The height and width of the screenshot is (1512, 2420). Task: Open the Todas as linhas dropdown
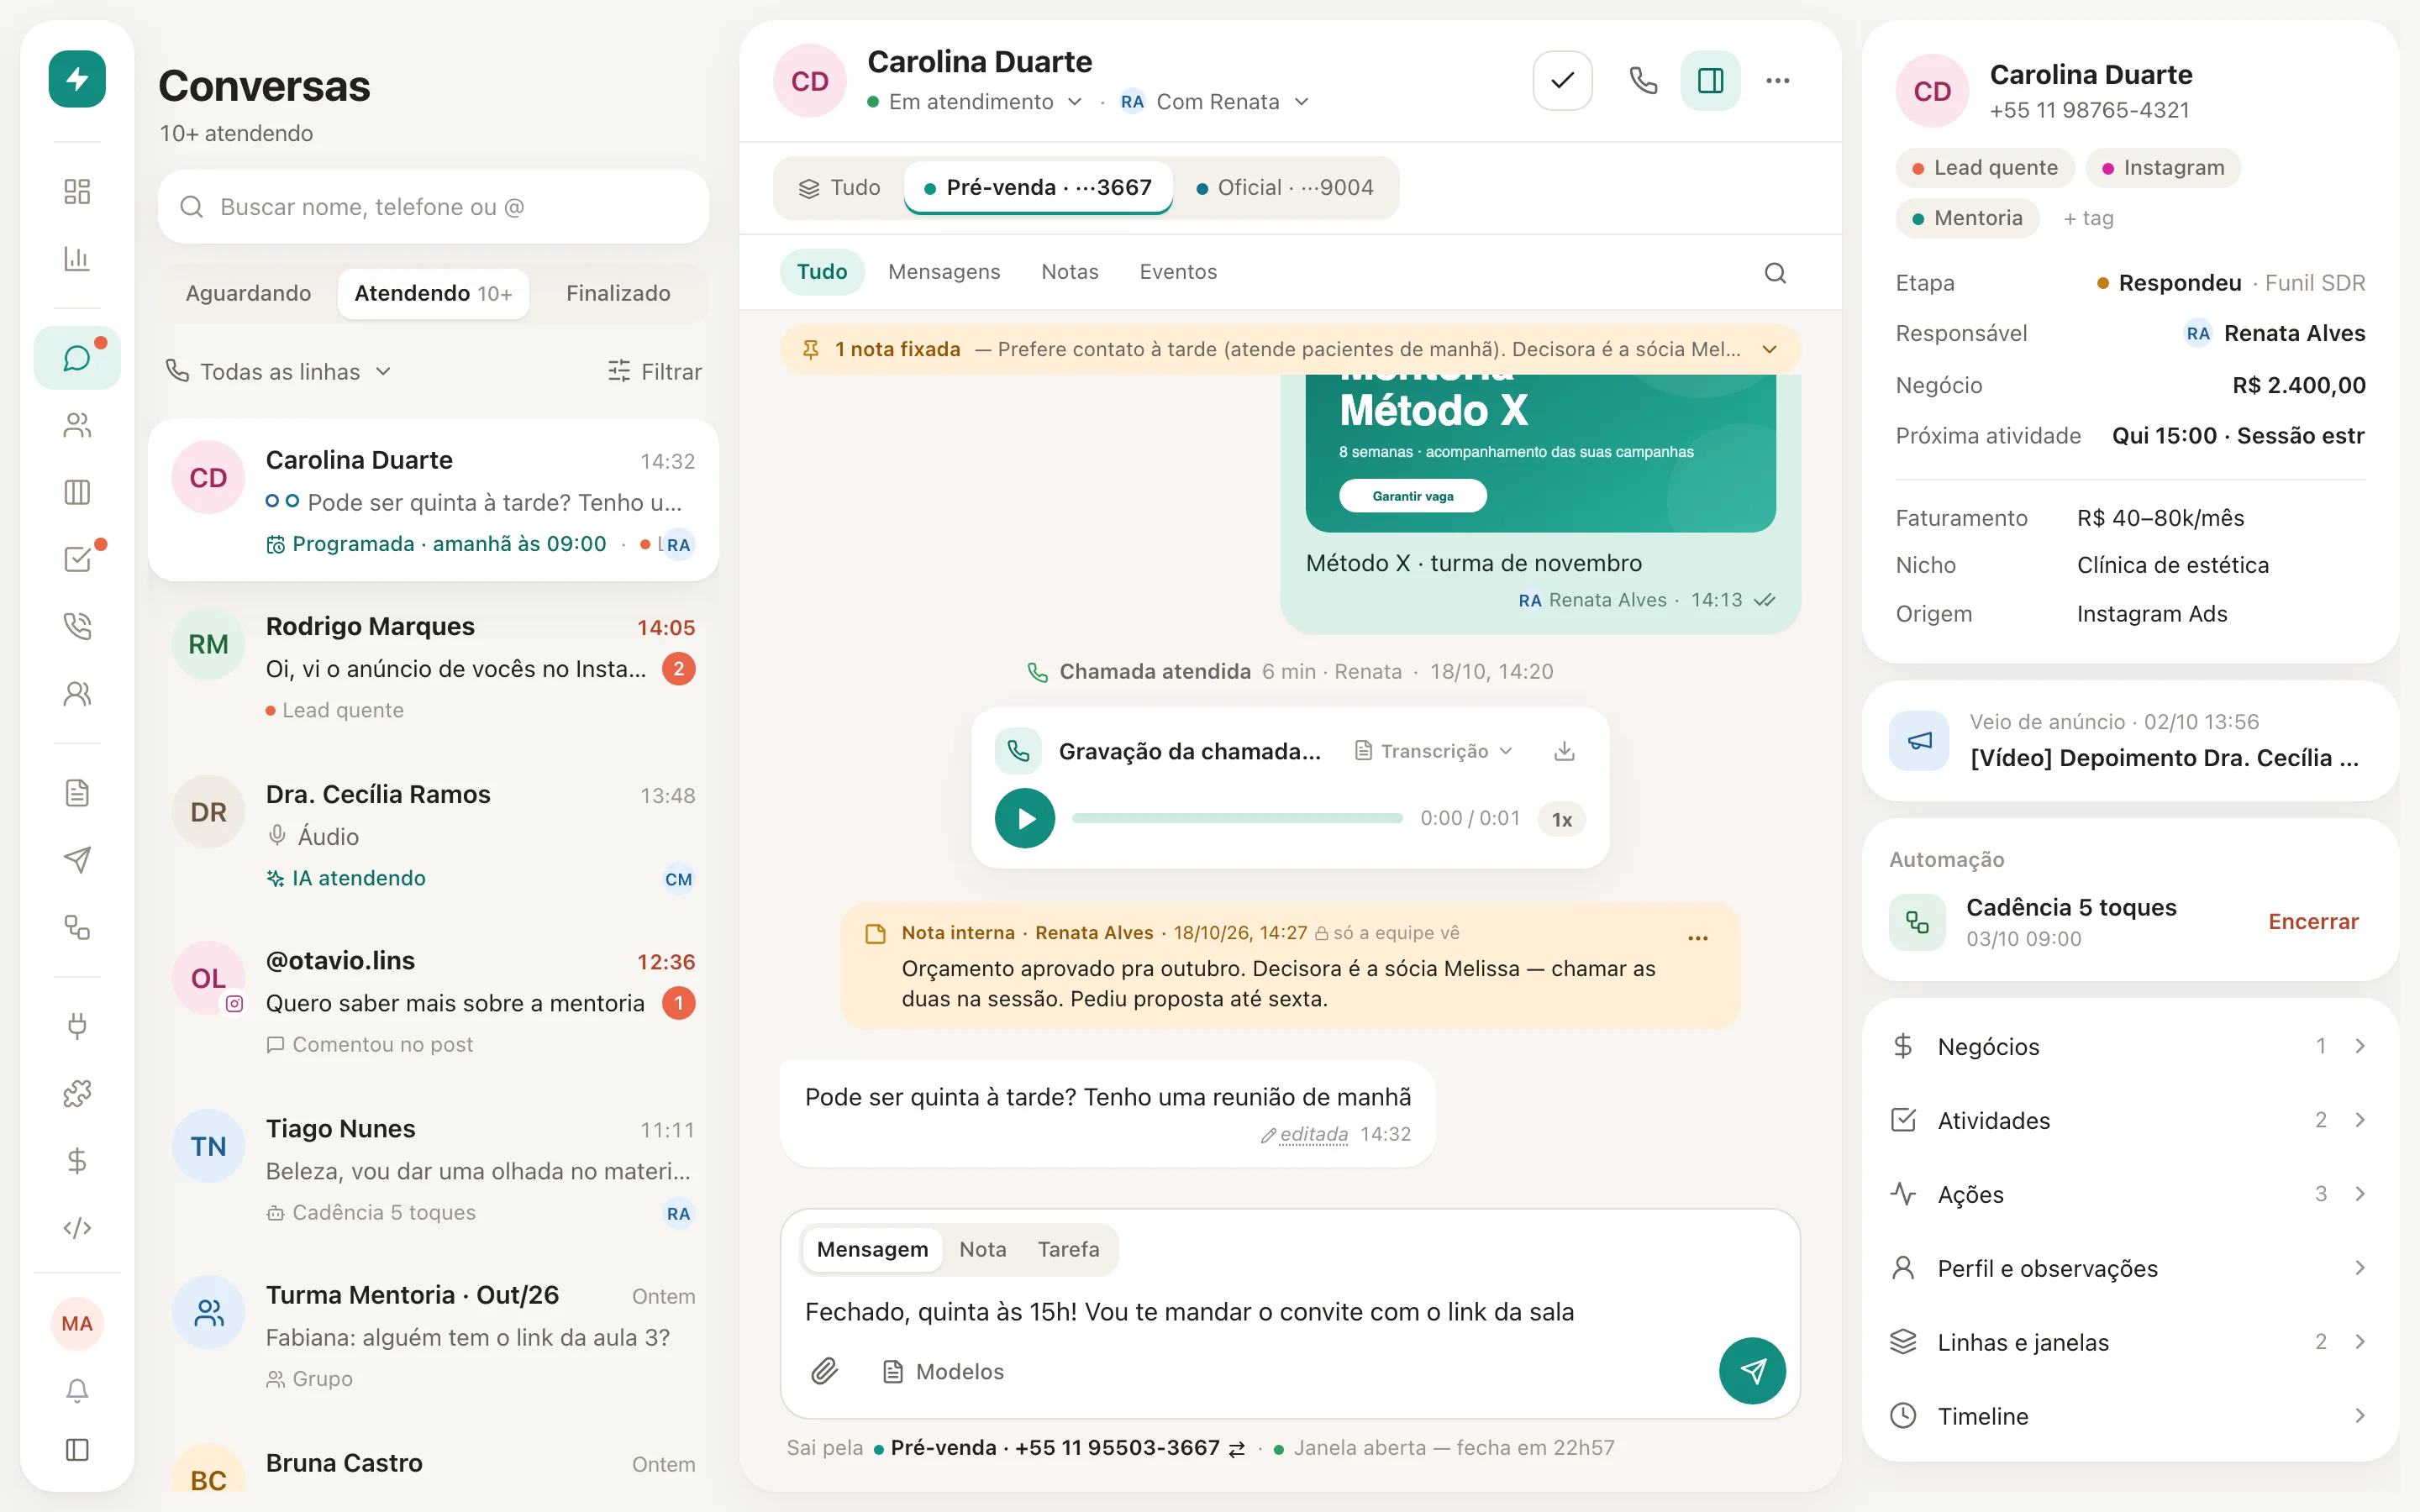(x=278, y=372)
